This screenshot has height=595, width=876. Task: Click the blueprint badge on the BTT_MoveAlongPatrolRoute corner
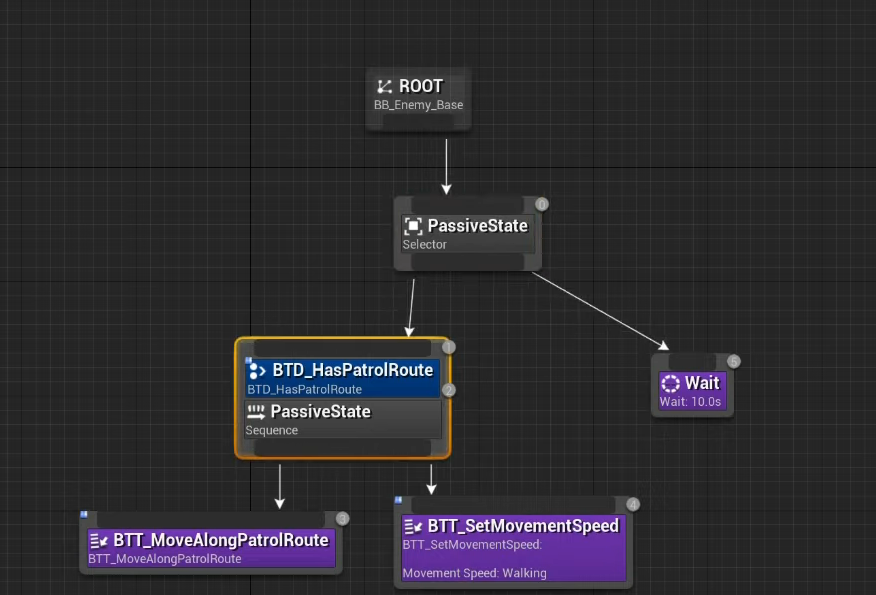85,514
